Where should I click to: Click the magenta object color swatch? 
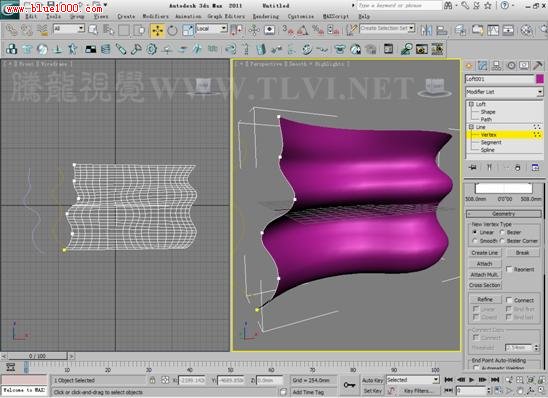coord(540,79)
